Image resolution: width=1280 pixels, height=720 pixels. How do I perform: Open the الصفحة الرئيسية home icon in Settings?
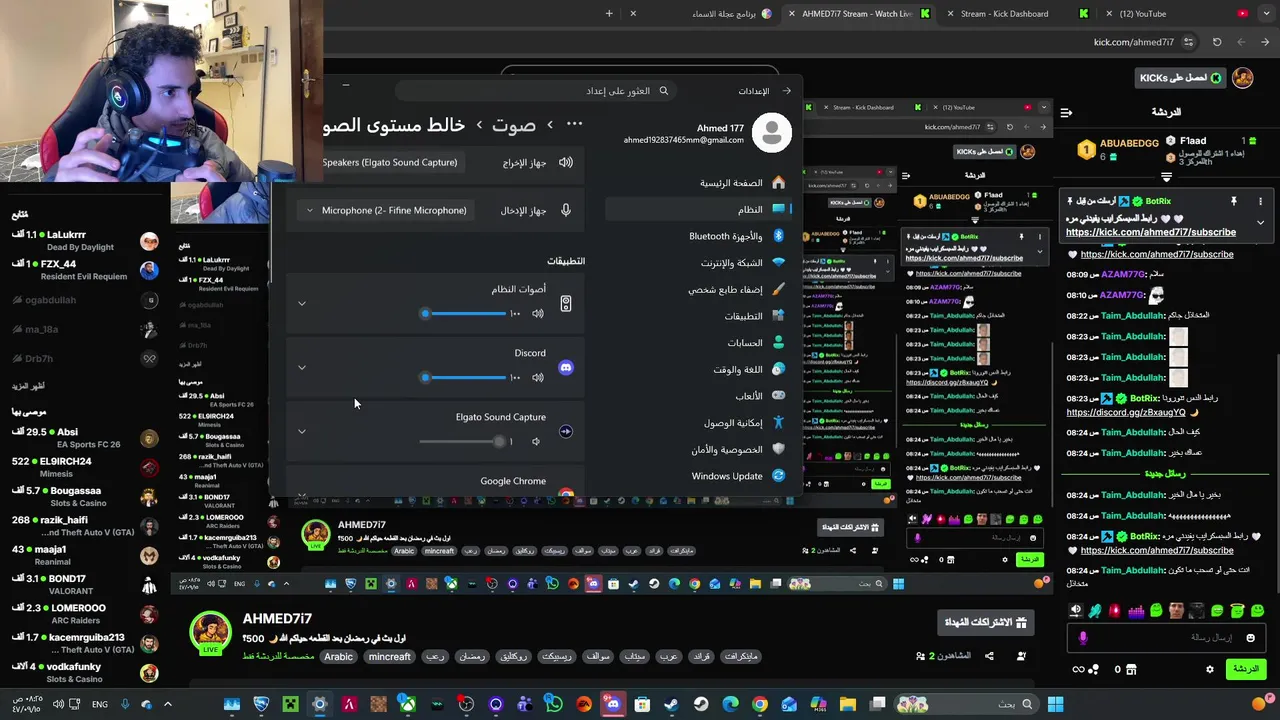778,183
